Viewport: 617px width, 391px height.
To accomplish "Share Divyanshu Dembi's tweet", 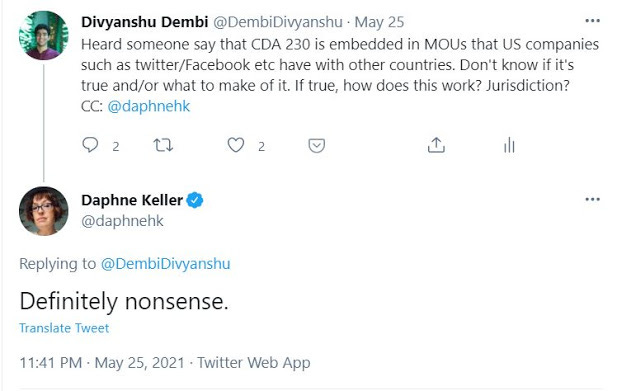I will tap(436, 145).
